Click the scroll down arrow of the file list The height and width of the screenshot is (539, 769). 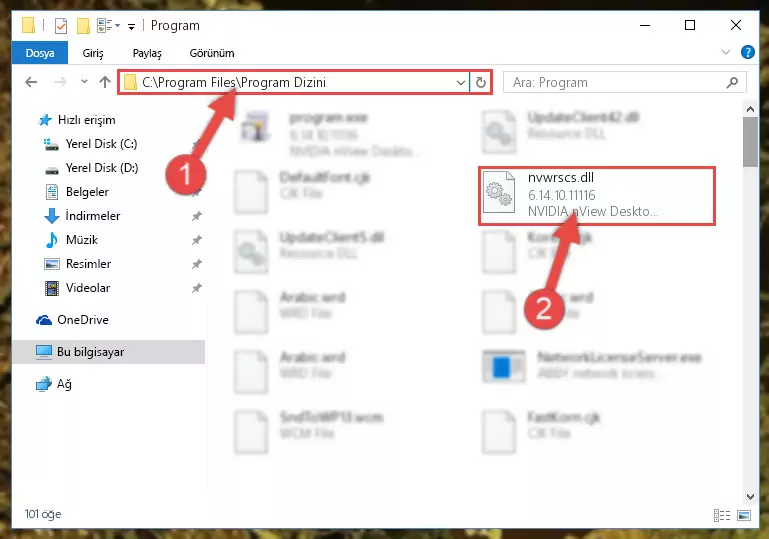click(750, 496)
